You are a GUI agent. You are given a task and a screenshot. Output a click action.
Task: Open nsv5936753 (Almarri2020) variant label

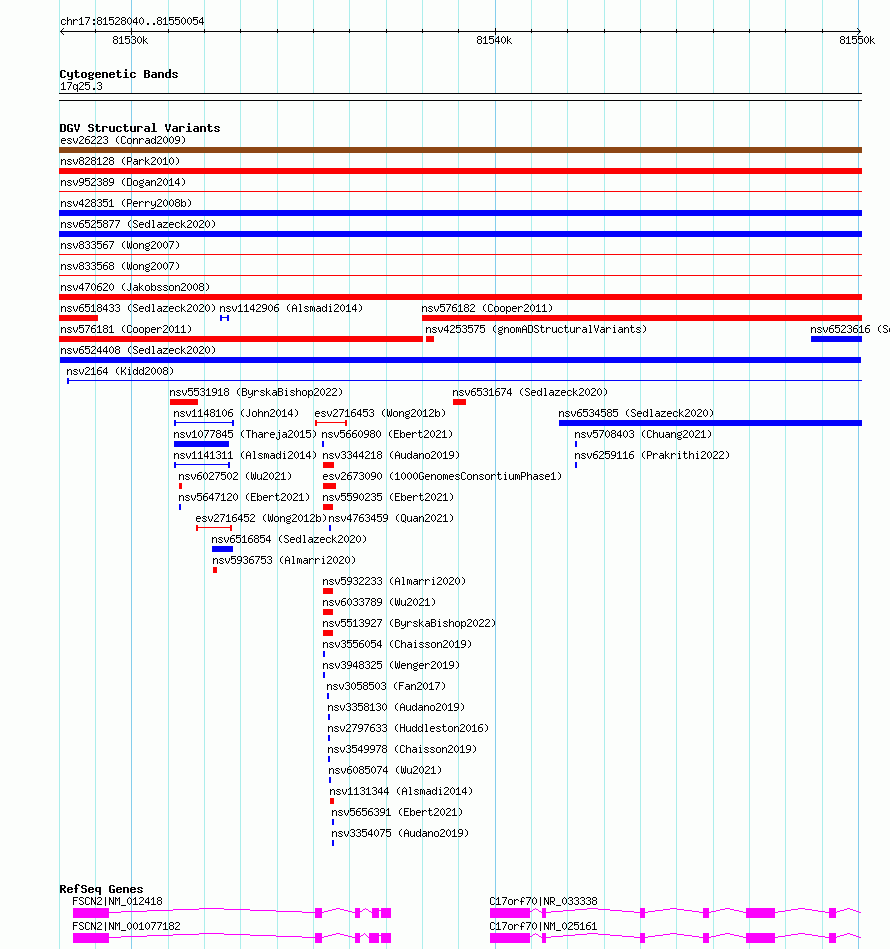(x=284, y=560)
